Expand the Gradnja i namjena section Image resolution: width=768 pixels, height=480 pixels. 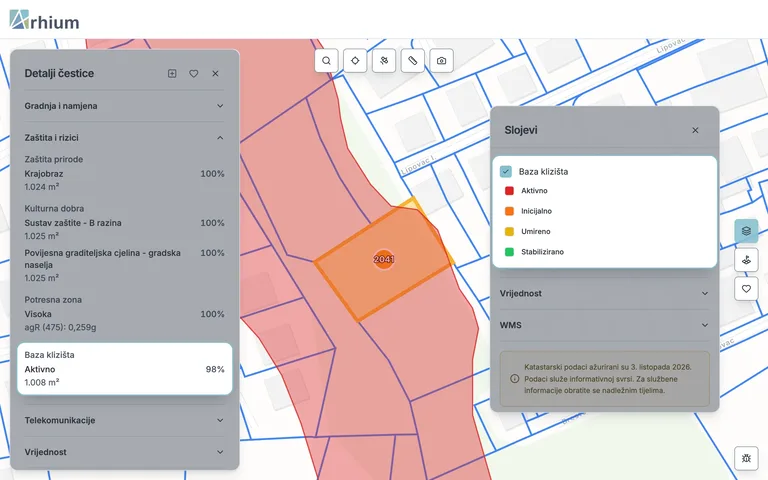(124, 106)
